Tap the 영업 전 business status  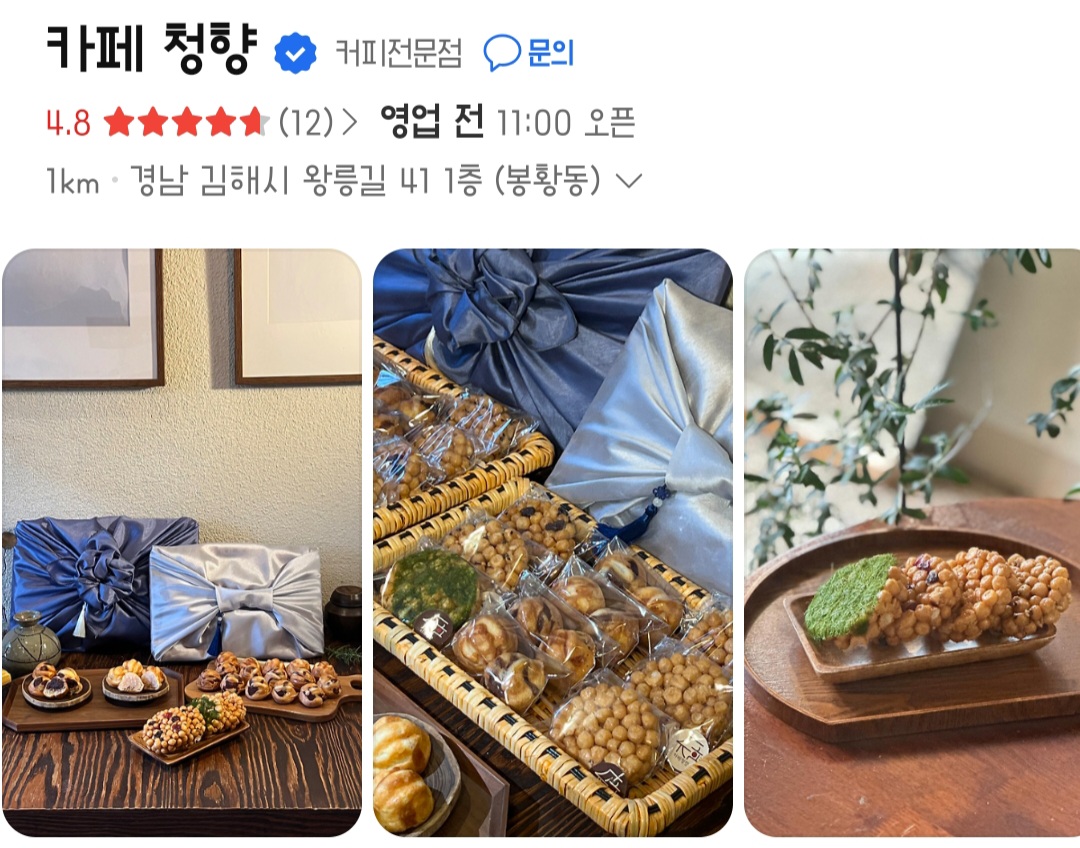pos(432,122)
